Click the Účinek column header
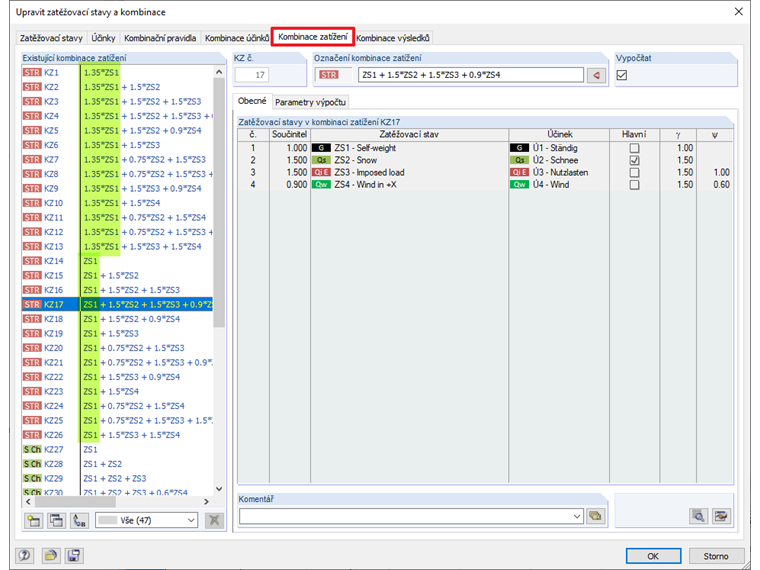 [x=559, y=134]
